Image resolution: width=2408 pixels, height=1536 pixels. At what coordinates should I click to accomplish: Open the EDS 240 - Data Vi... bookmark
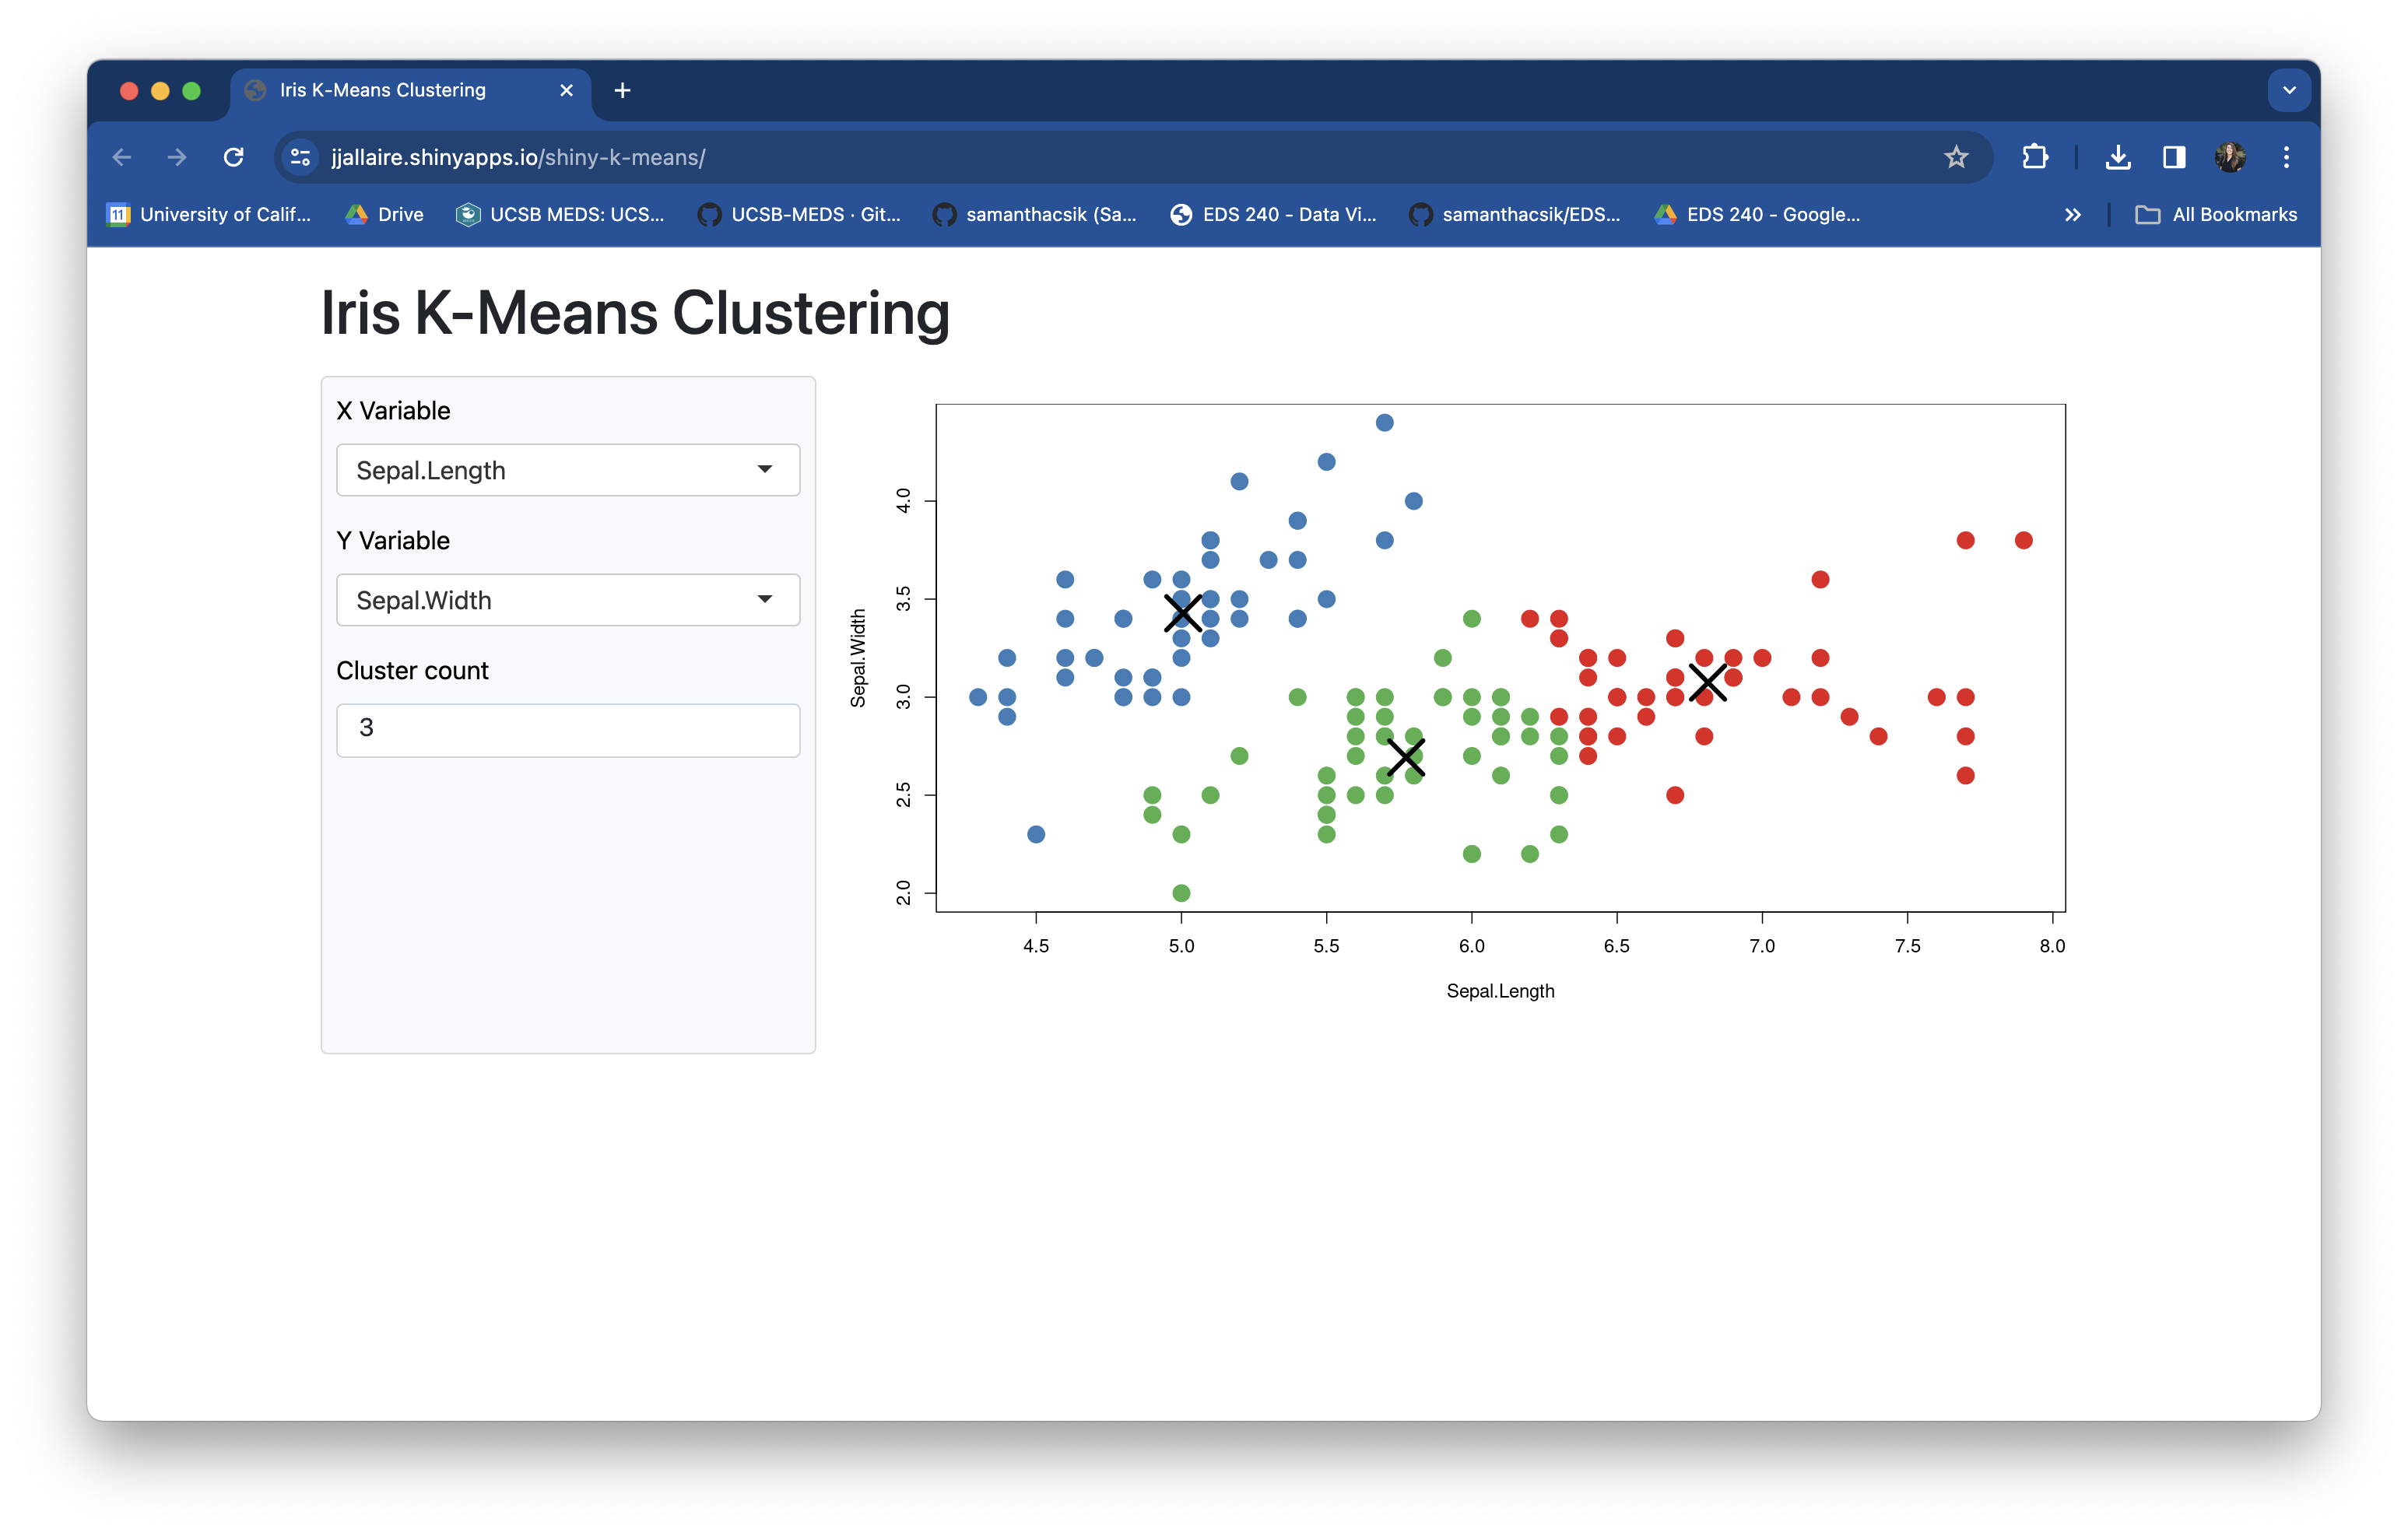[x=1274, y=215]
